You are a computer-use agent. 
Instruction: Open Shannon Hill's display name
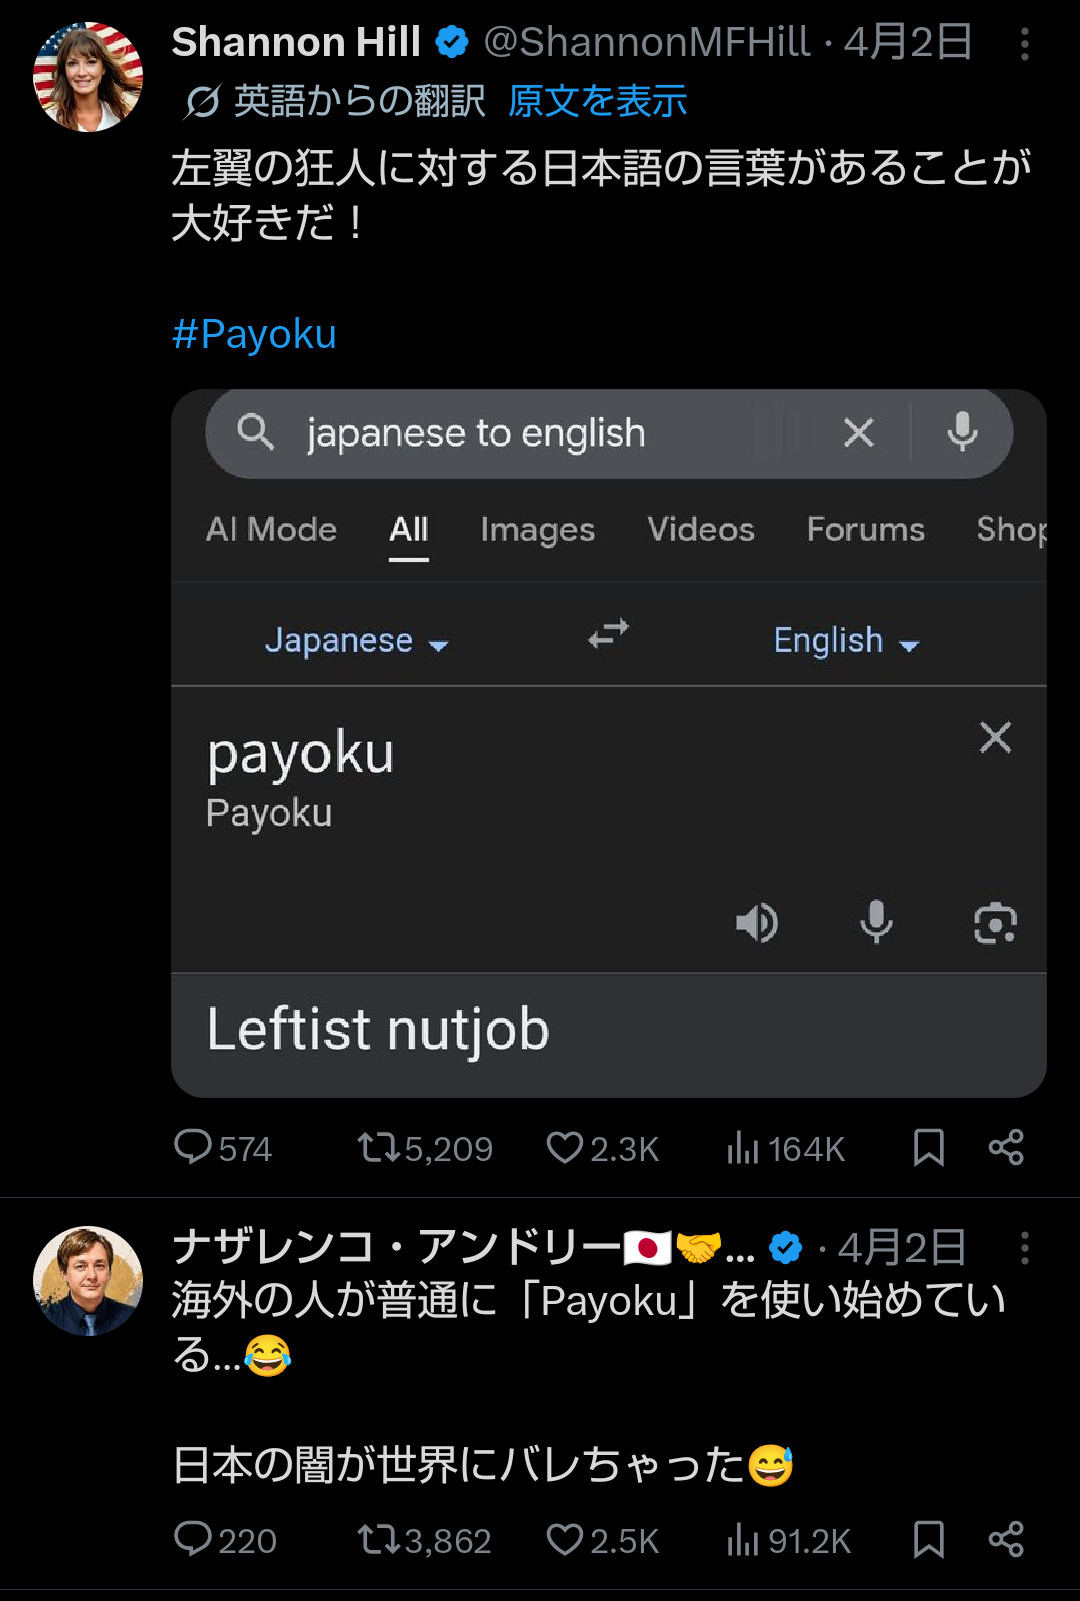(296, 42)
